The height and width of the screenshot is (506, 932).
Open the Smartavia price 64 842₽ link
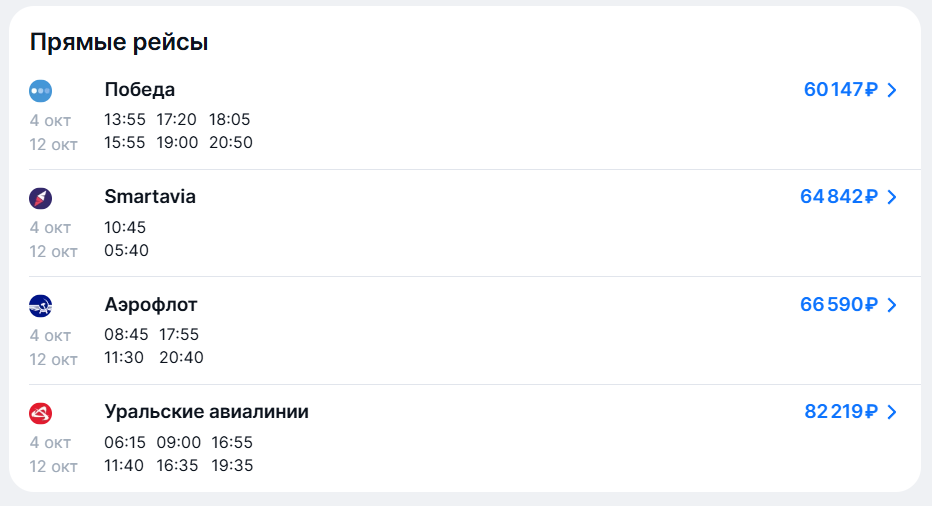click(x=838, y=197)
